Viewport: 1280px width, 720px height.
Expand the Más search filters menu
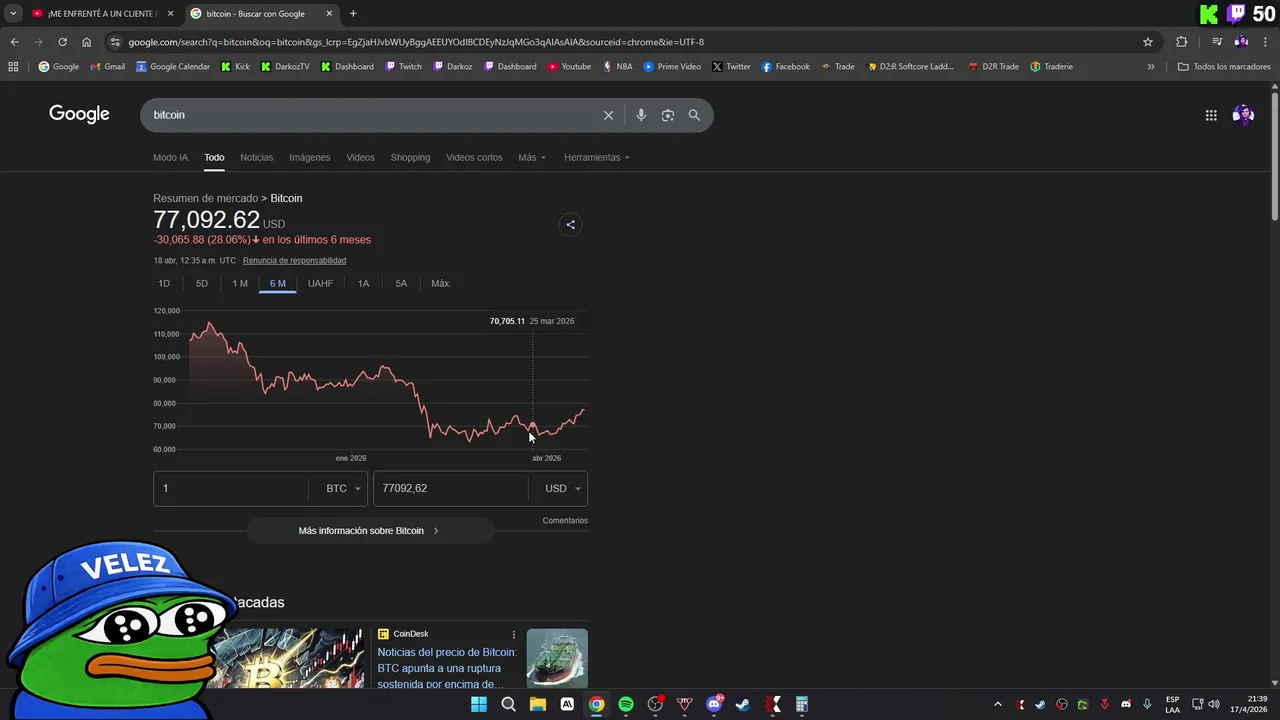(x=532, y=157)
